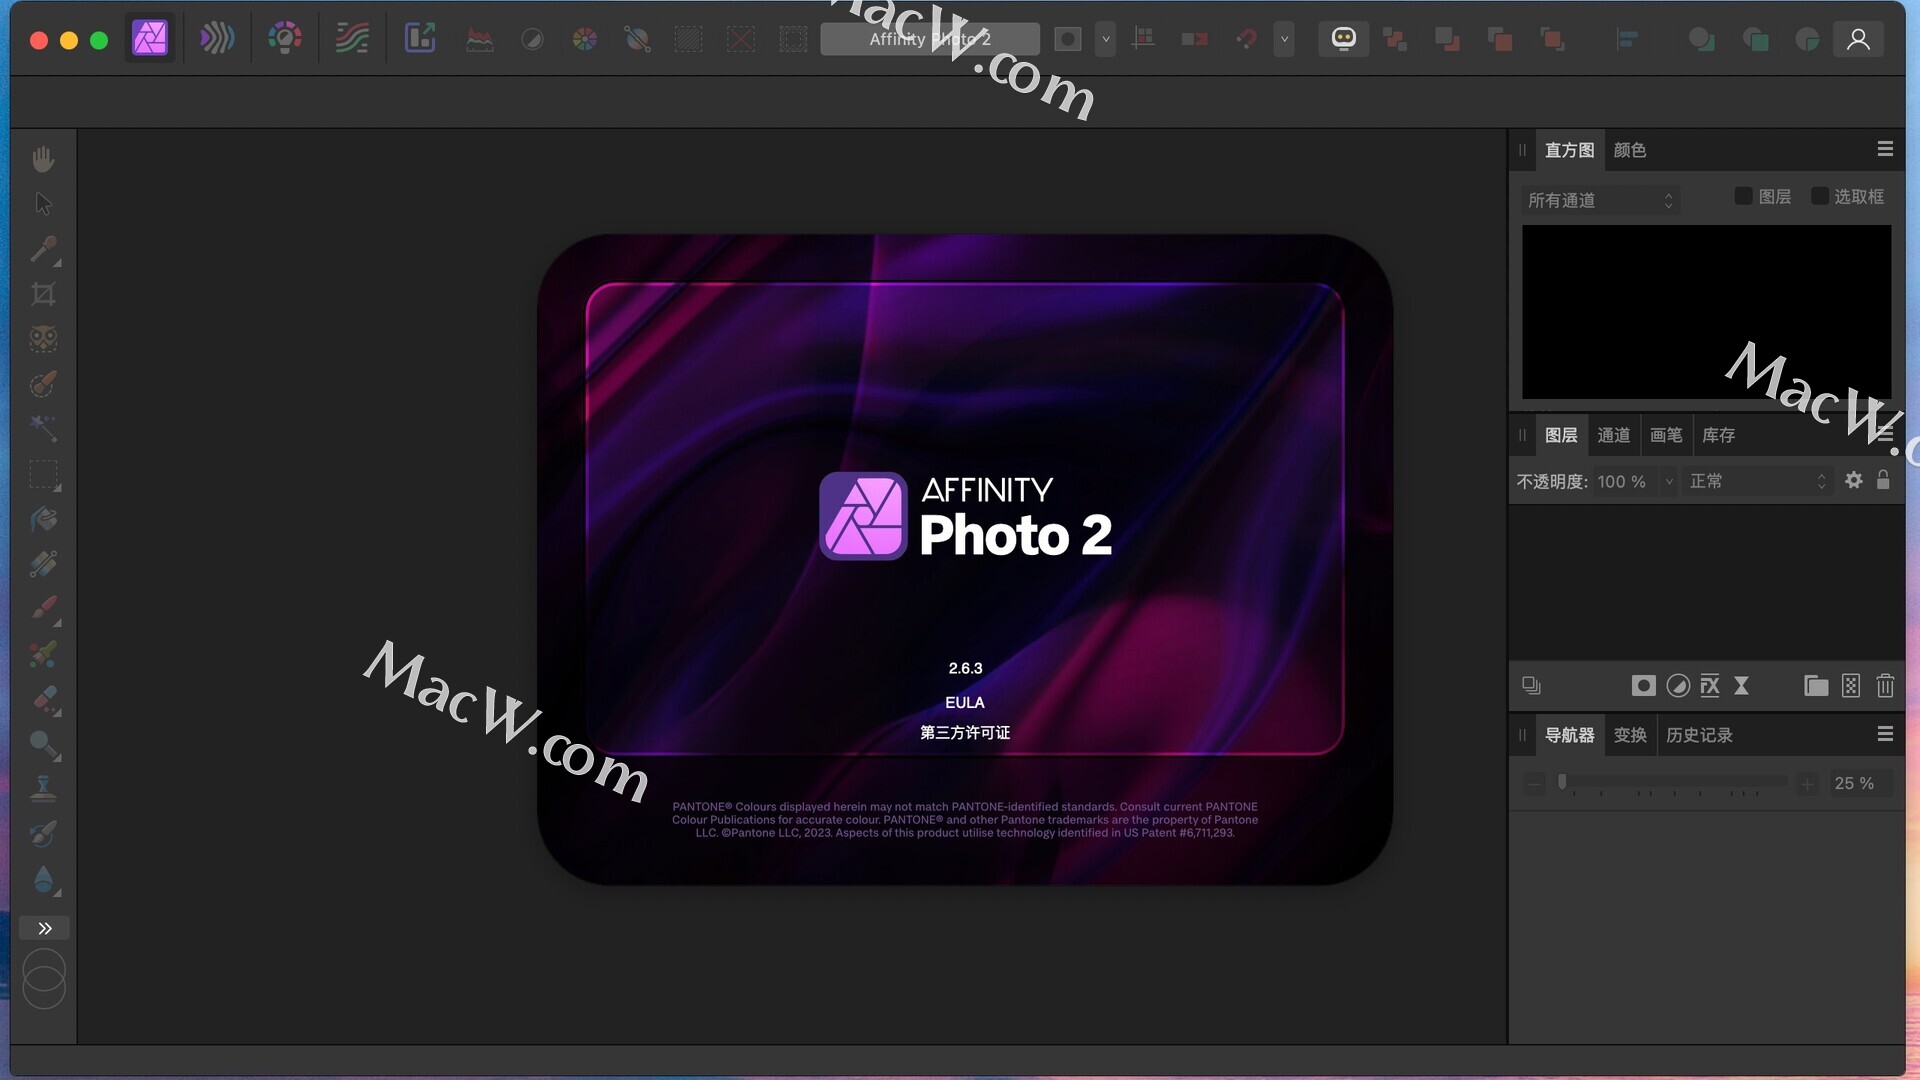The height and width of the screenshot is (1080, 1920).
Task: Open the Alignment options icon
Action: (x=1627, y=40)
